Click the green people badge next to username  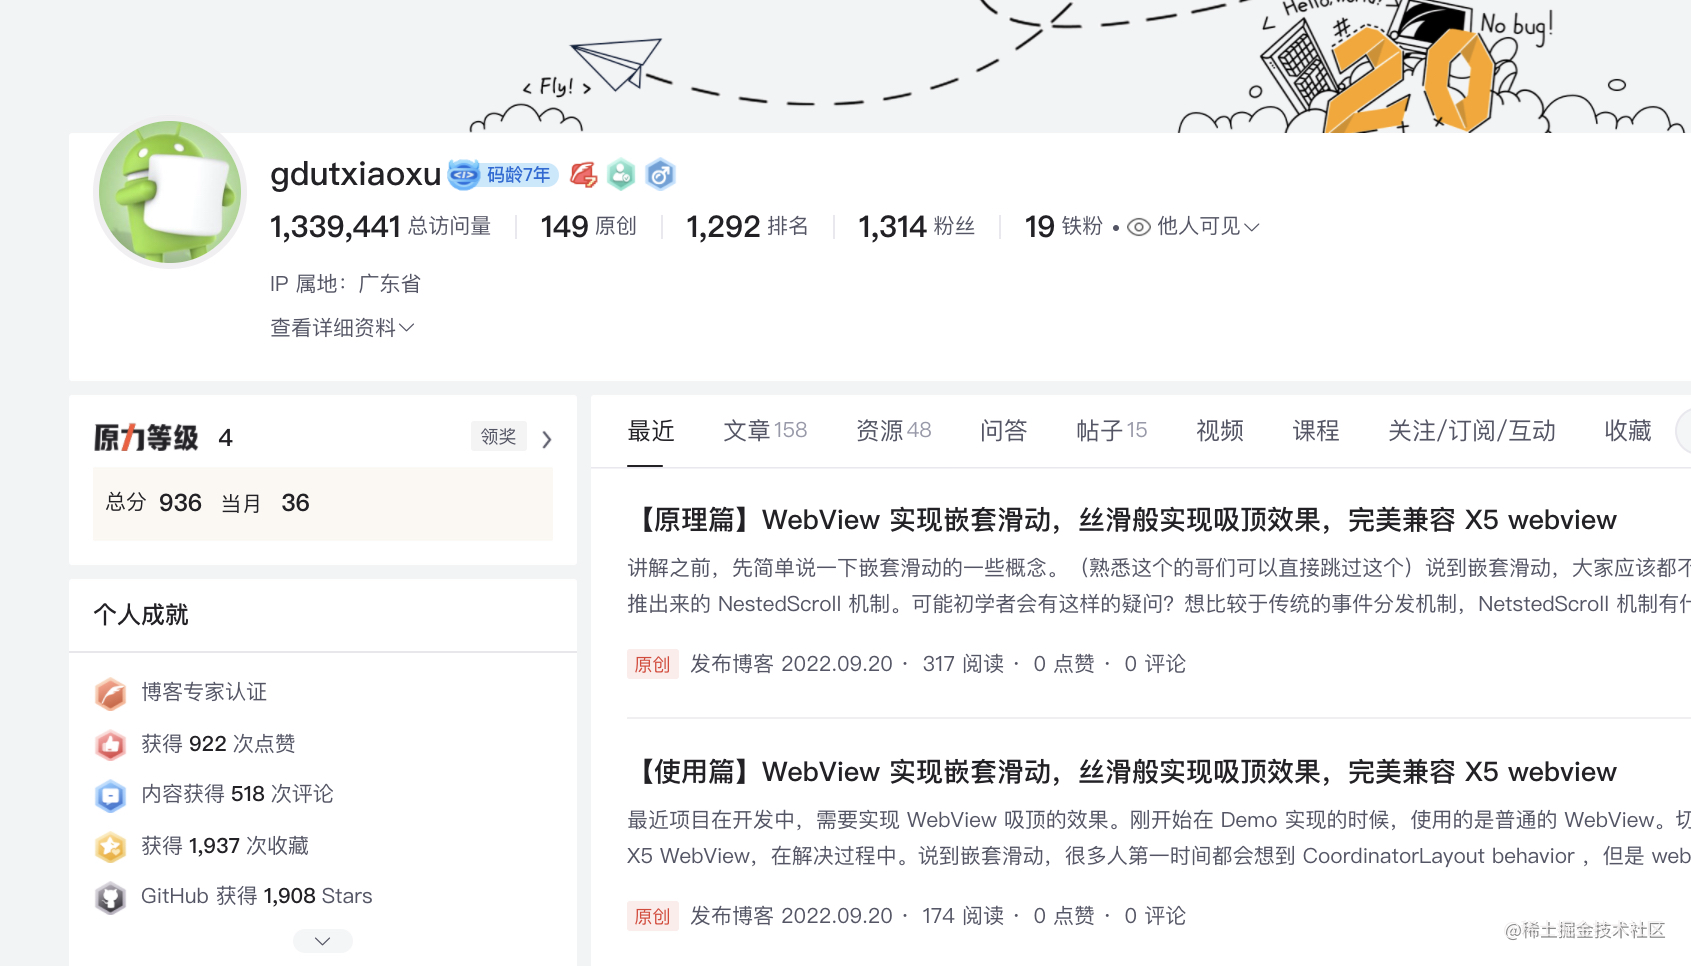click(x=621, y=175)
